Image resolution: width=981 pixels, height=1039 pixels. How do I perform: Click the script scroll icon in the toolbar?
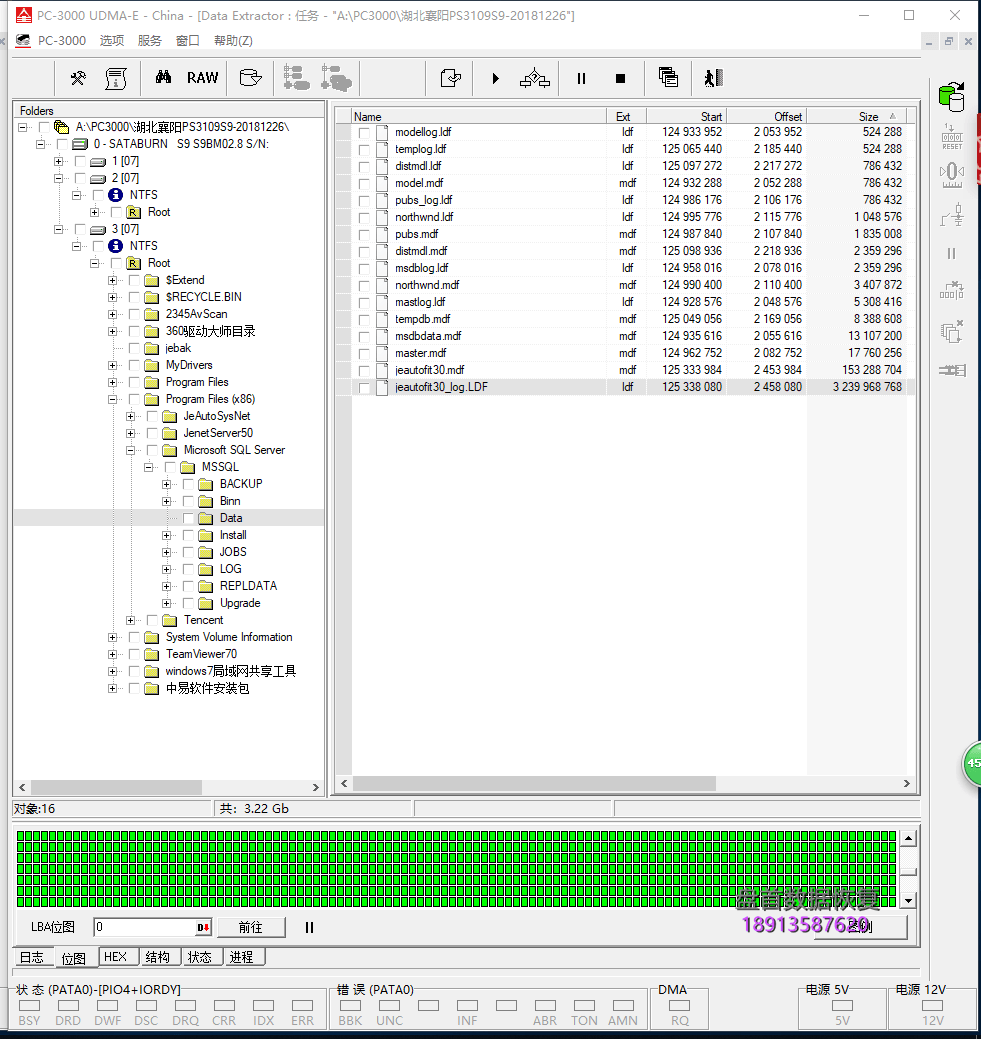(x=116, y=78)
